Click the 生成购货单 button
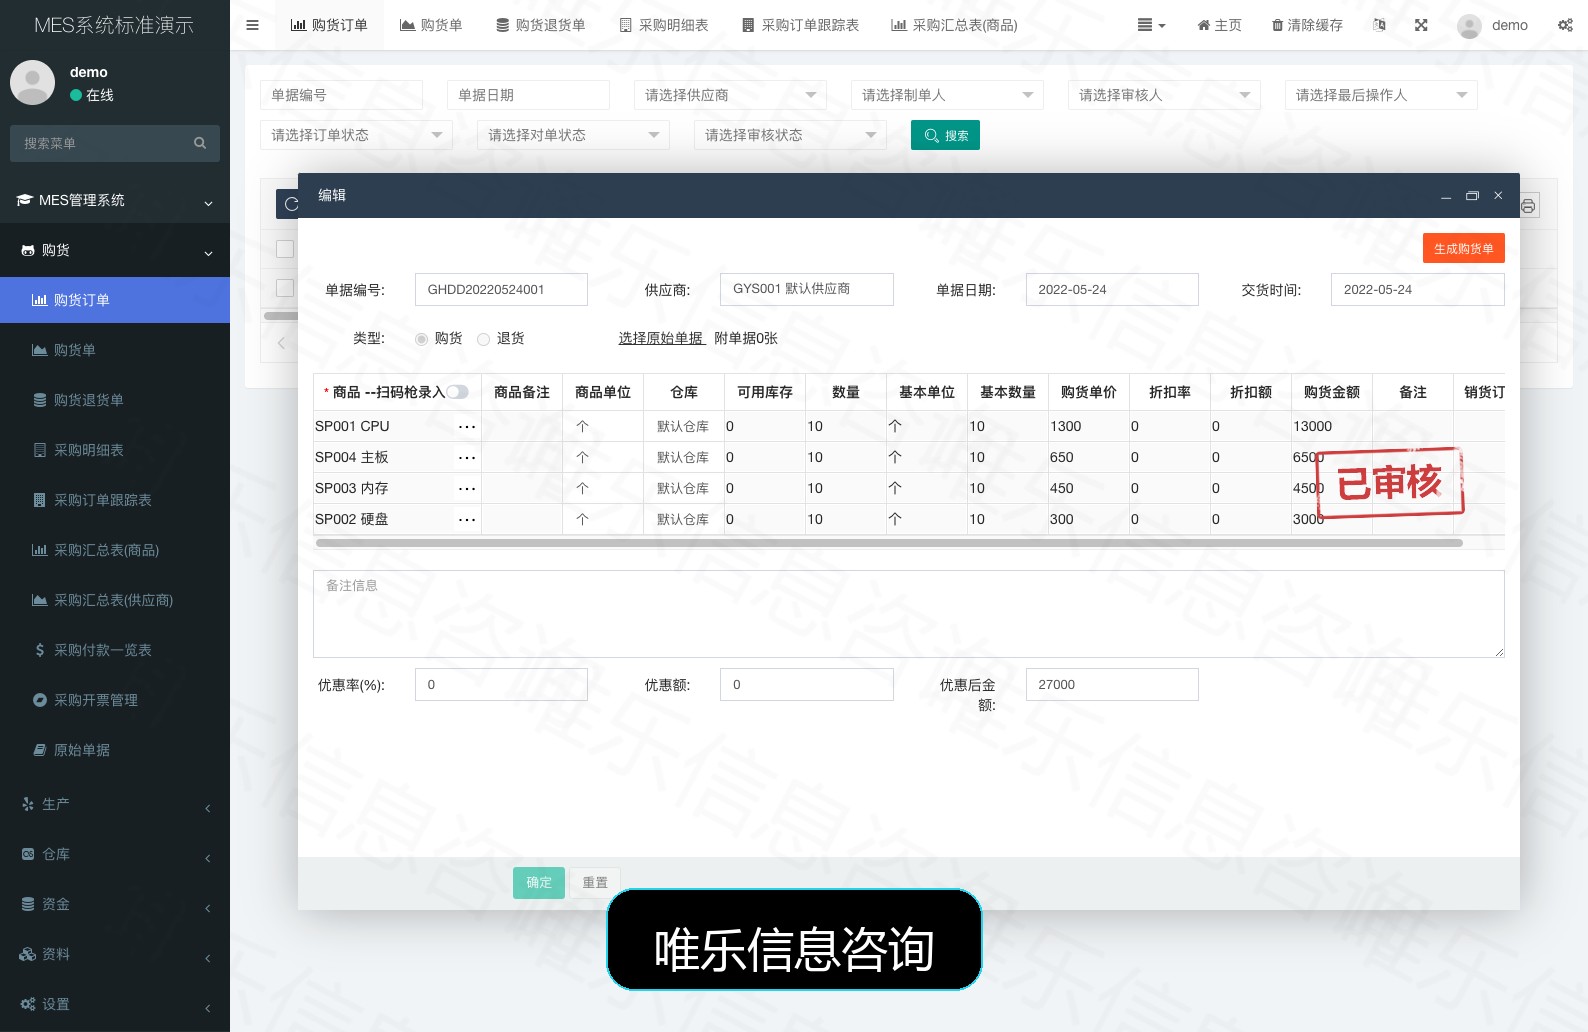Viewport: 1588px width, 1032px height. (1464, 249)
